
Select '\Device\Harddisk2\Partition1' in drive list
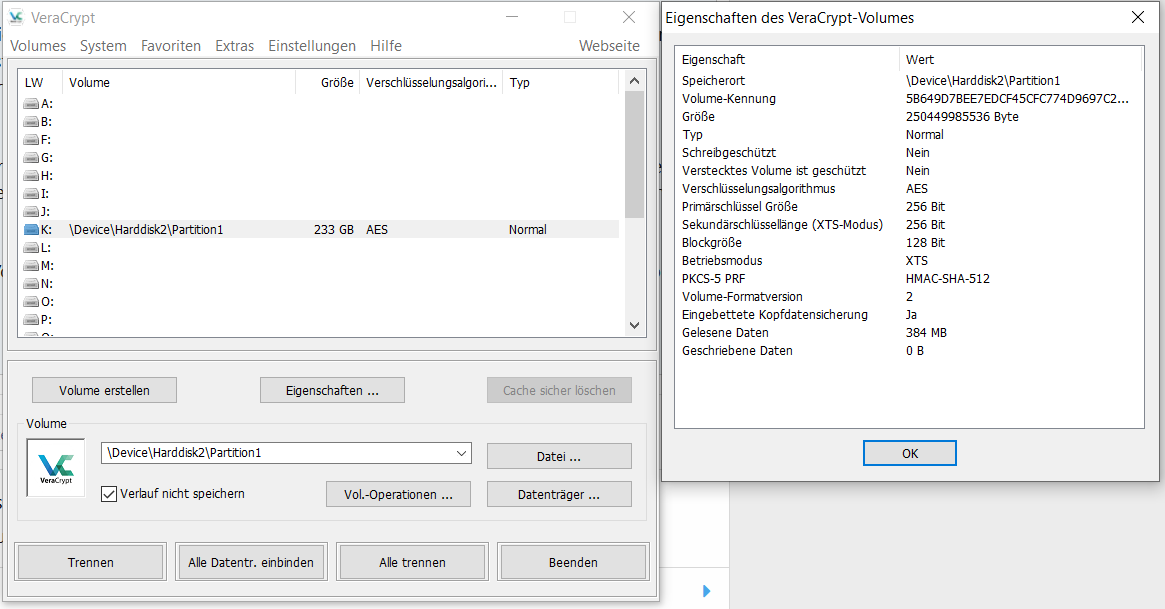(146, 229)
